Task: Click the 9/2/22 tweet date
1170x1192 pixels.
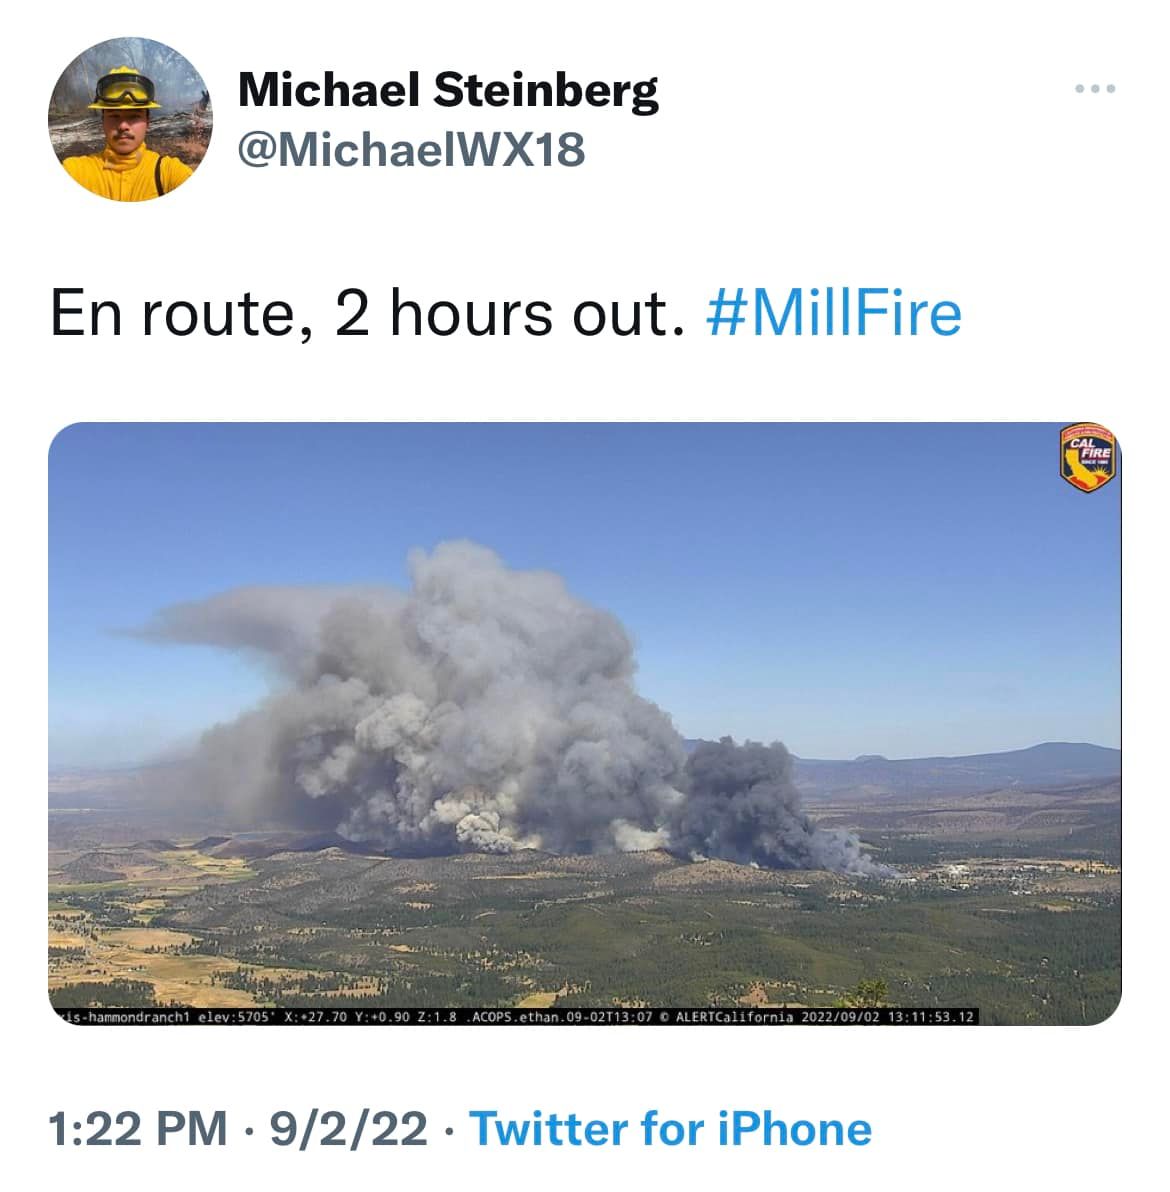Action: point(349,1128)
